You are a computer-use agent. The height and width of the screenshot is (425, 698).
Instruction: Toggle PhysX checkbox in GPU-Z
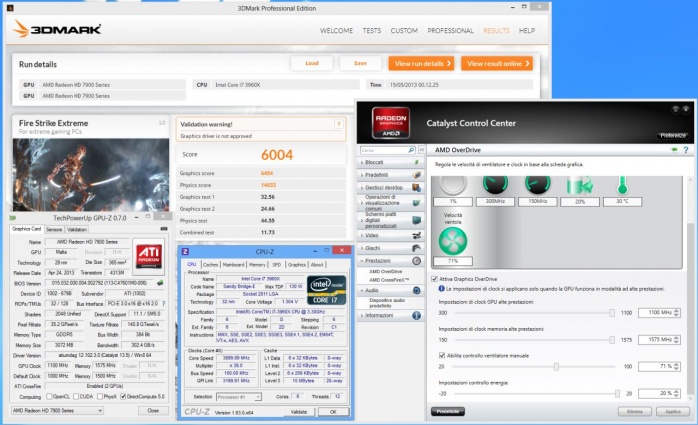point(100,397)
